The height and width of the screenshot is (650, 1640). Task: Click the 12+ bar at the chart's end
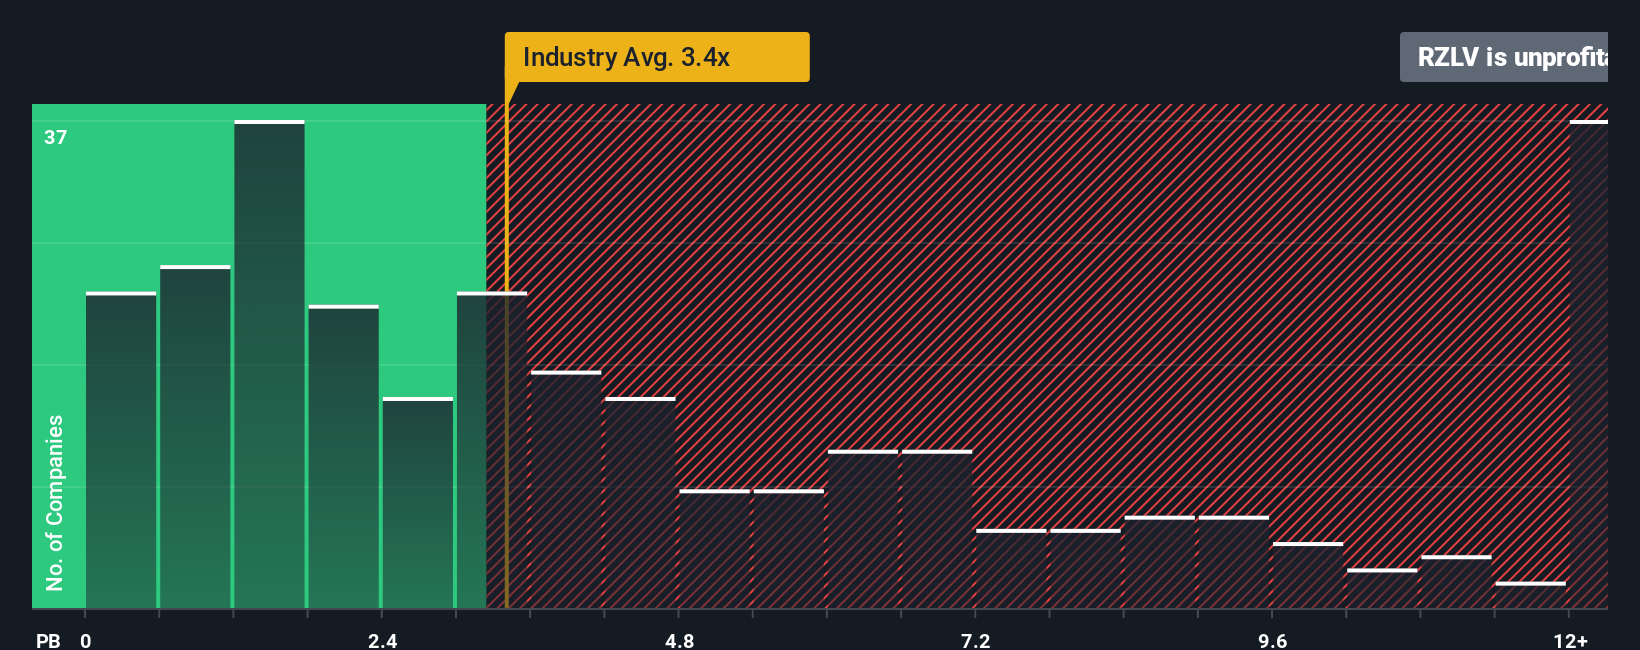[x=1589, y=364]
